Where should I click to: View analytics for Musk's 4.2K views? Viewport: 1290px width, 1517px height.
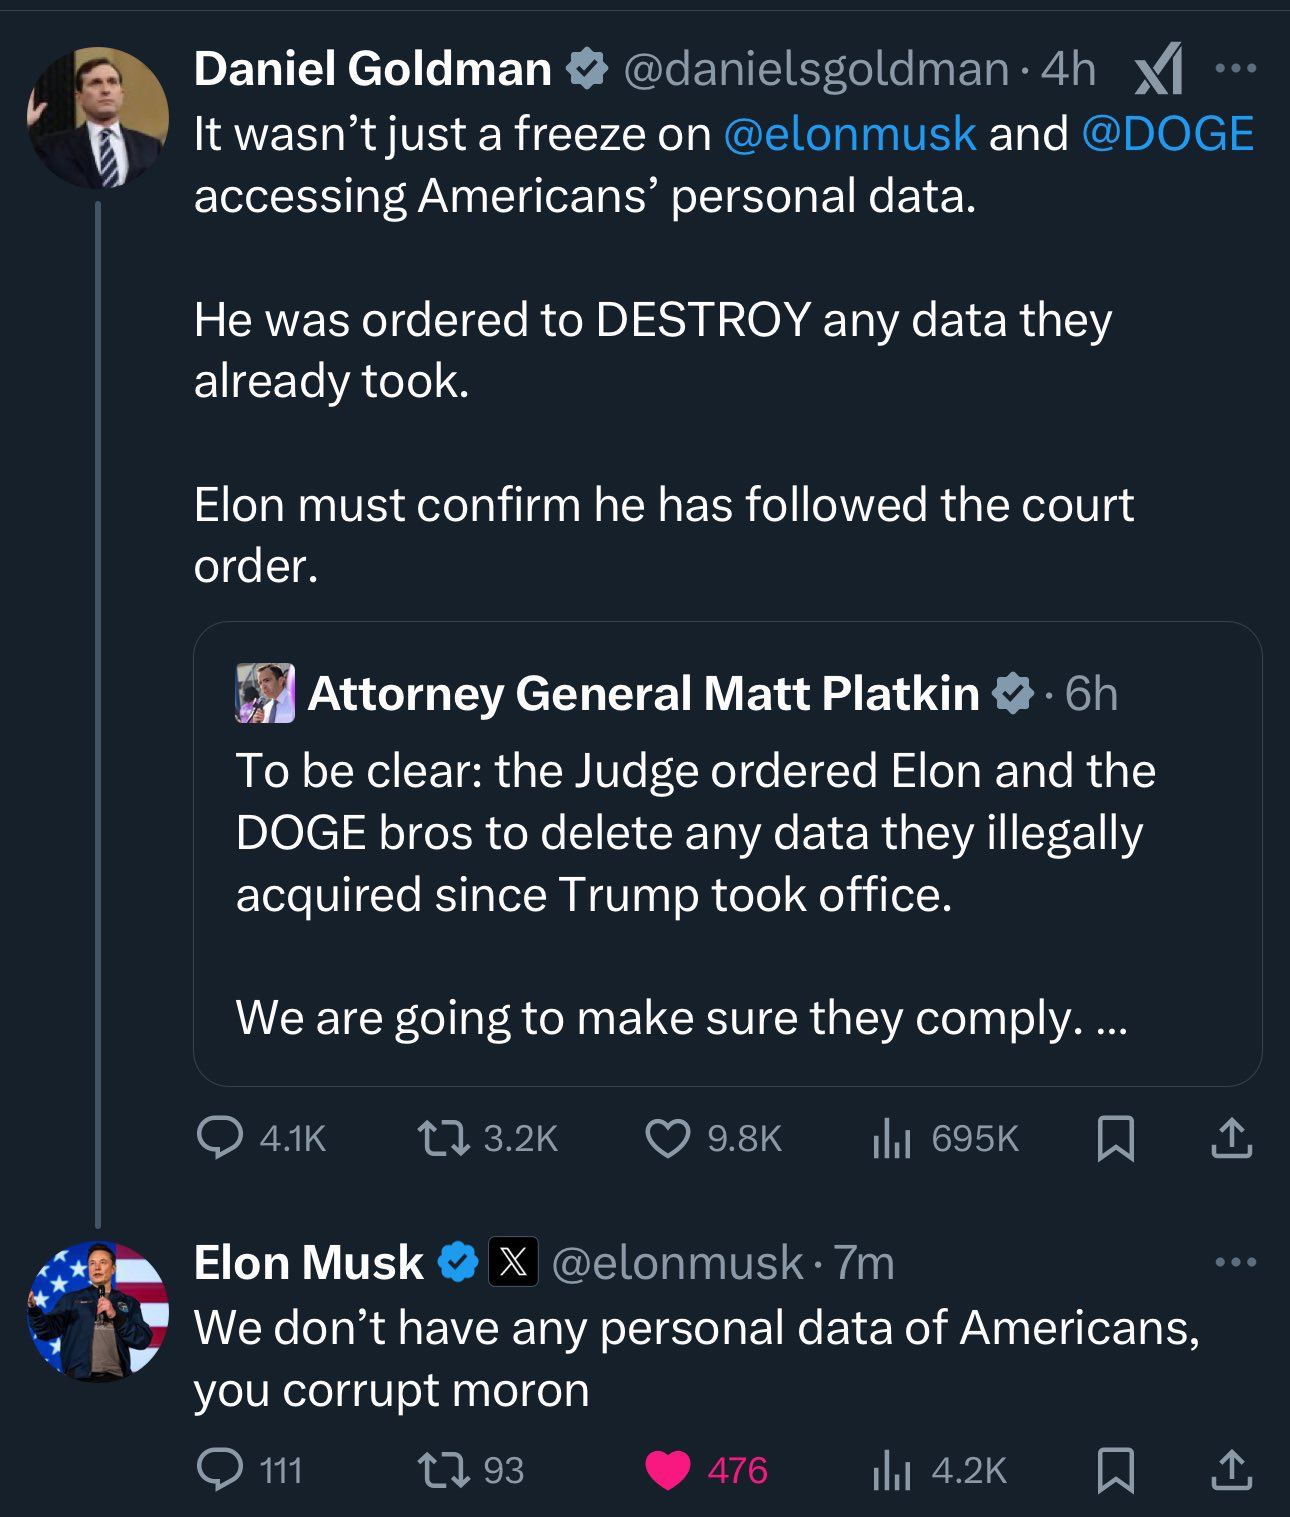point(892,1470)
